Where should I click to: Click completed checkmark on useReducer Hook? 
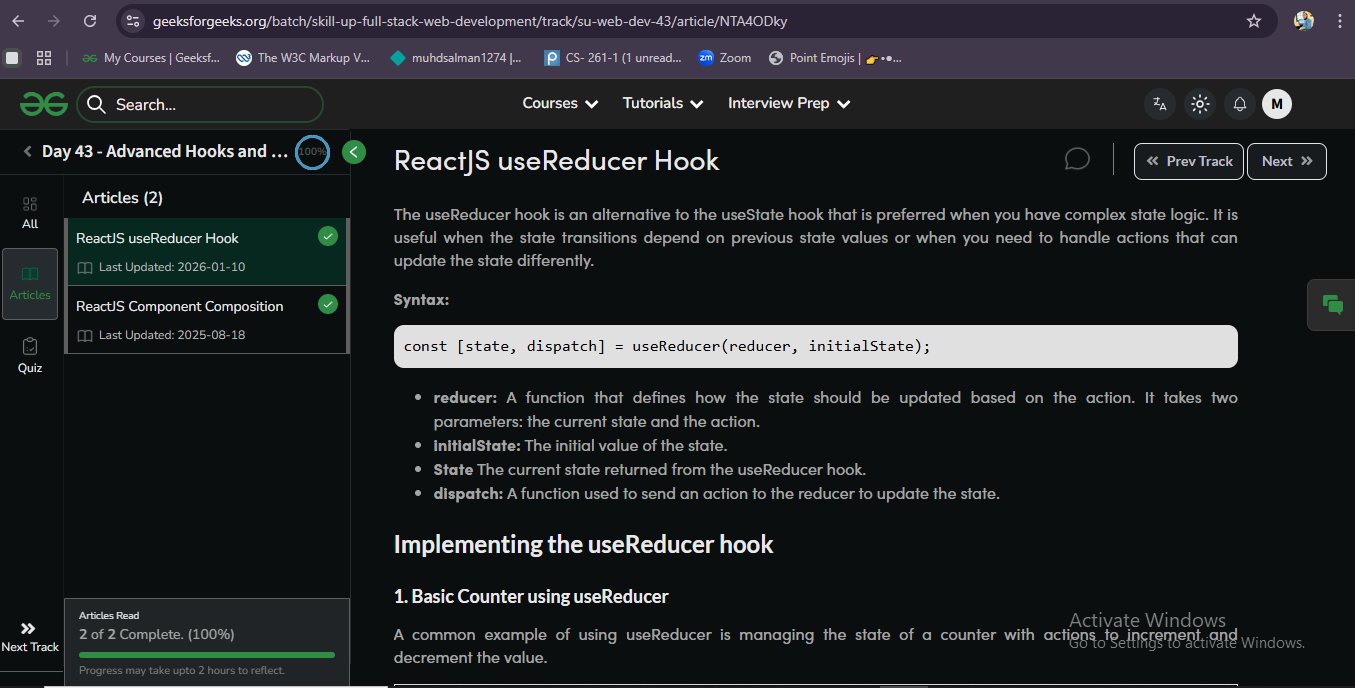[x=327, y=237]
